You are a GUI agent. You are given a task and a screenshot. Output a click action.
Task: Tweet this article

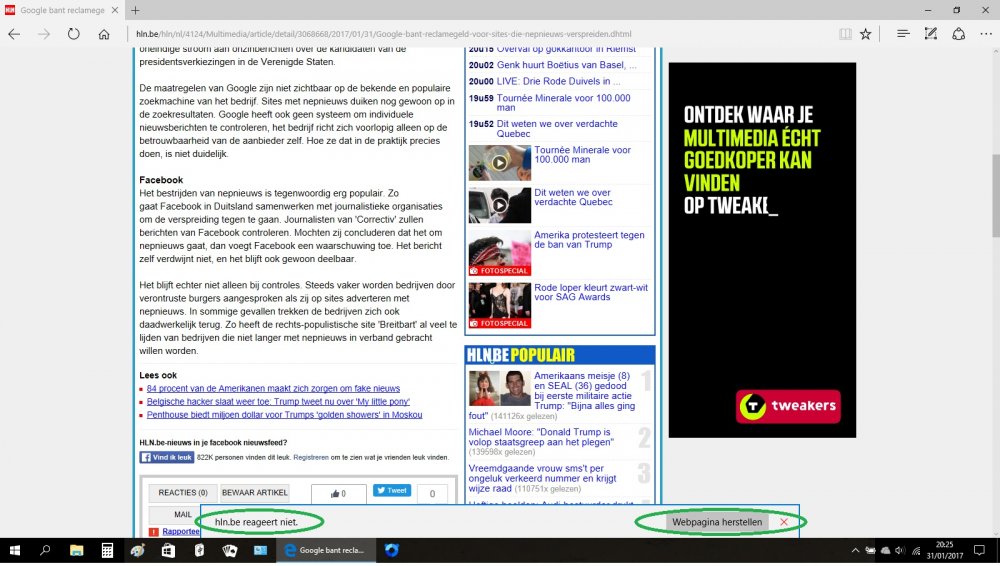tap(392, 491)
